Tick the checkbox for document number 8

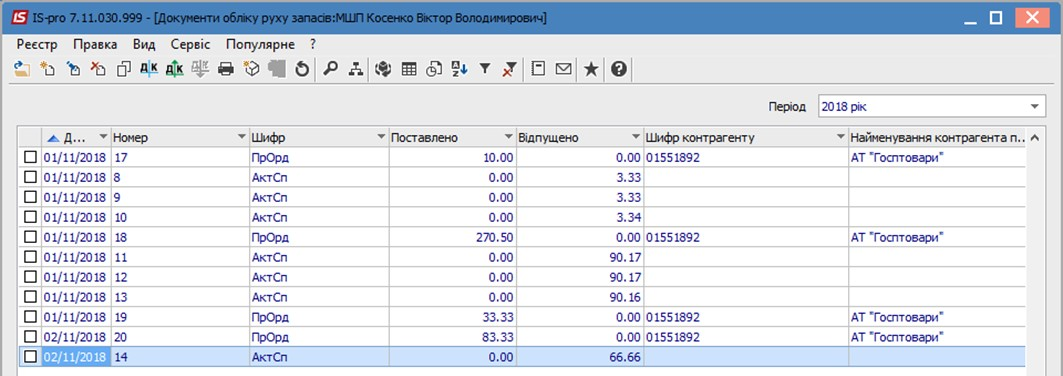click(30, 177)
